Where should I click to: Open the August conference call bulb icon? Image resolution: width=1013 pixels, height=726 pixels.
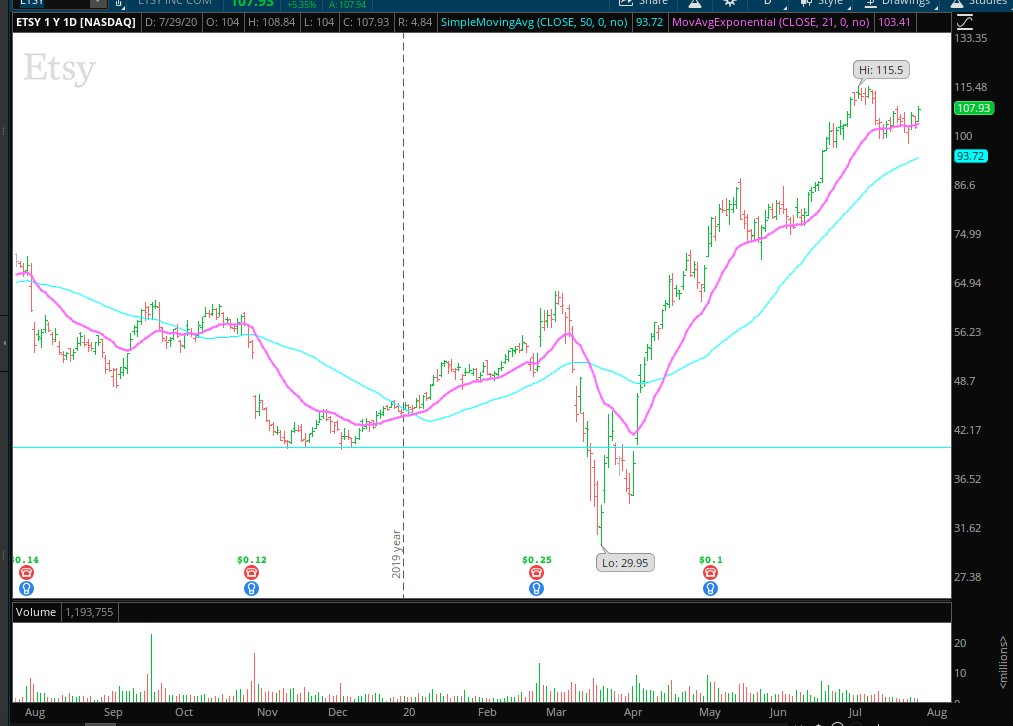[26, 588]
